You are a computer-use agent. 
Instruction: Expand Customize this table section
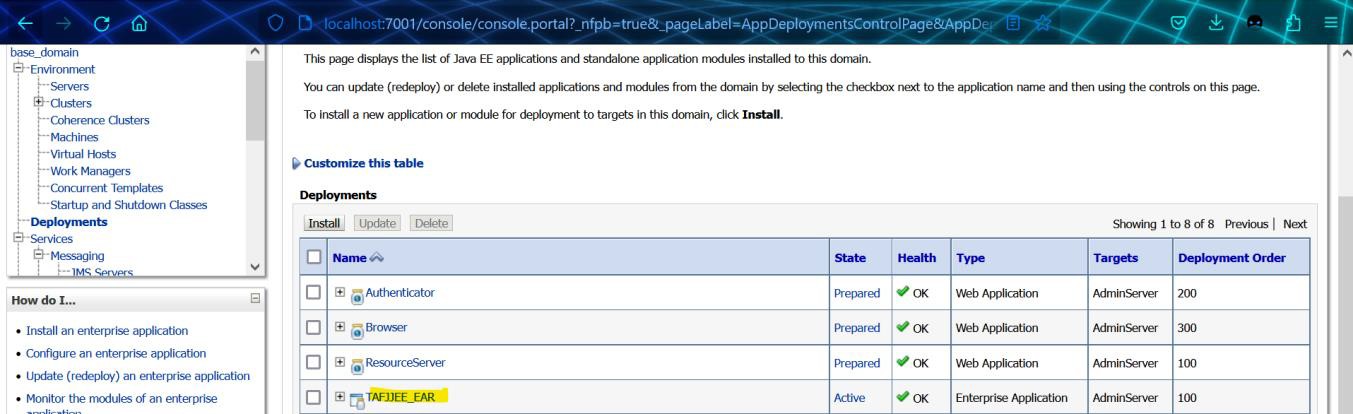click(295, 164)
